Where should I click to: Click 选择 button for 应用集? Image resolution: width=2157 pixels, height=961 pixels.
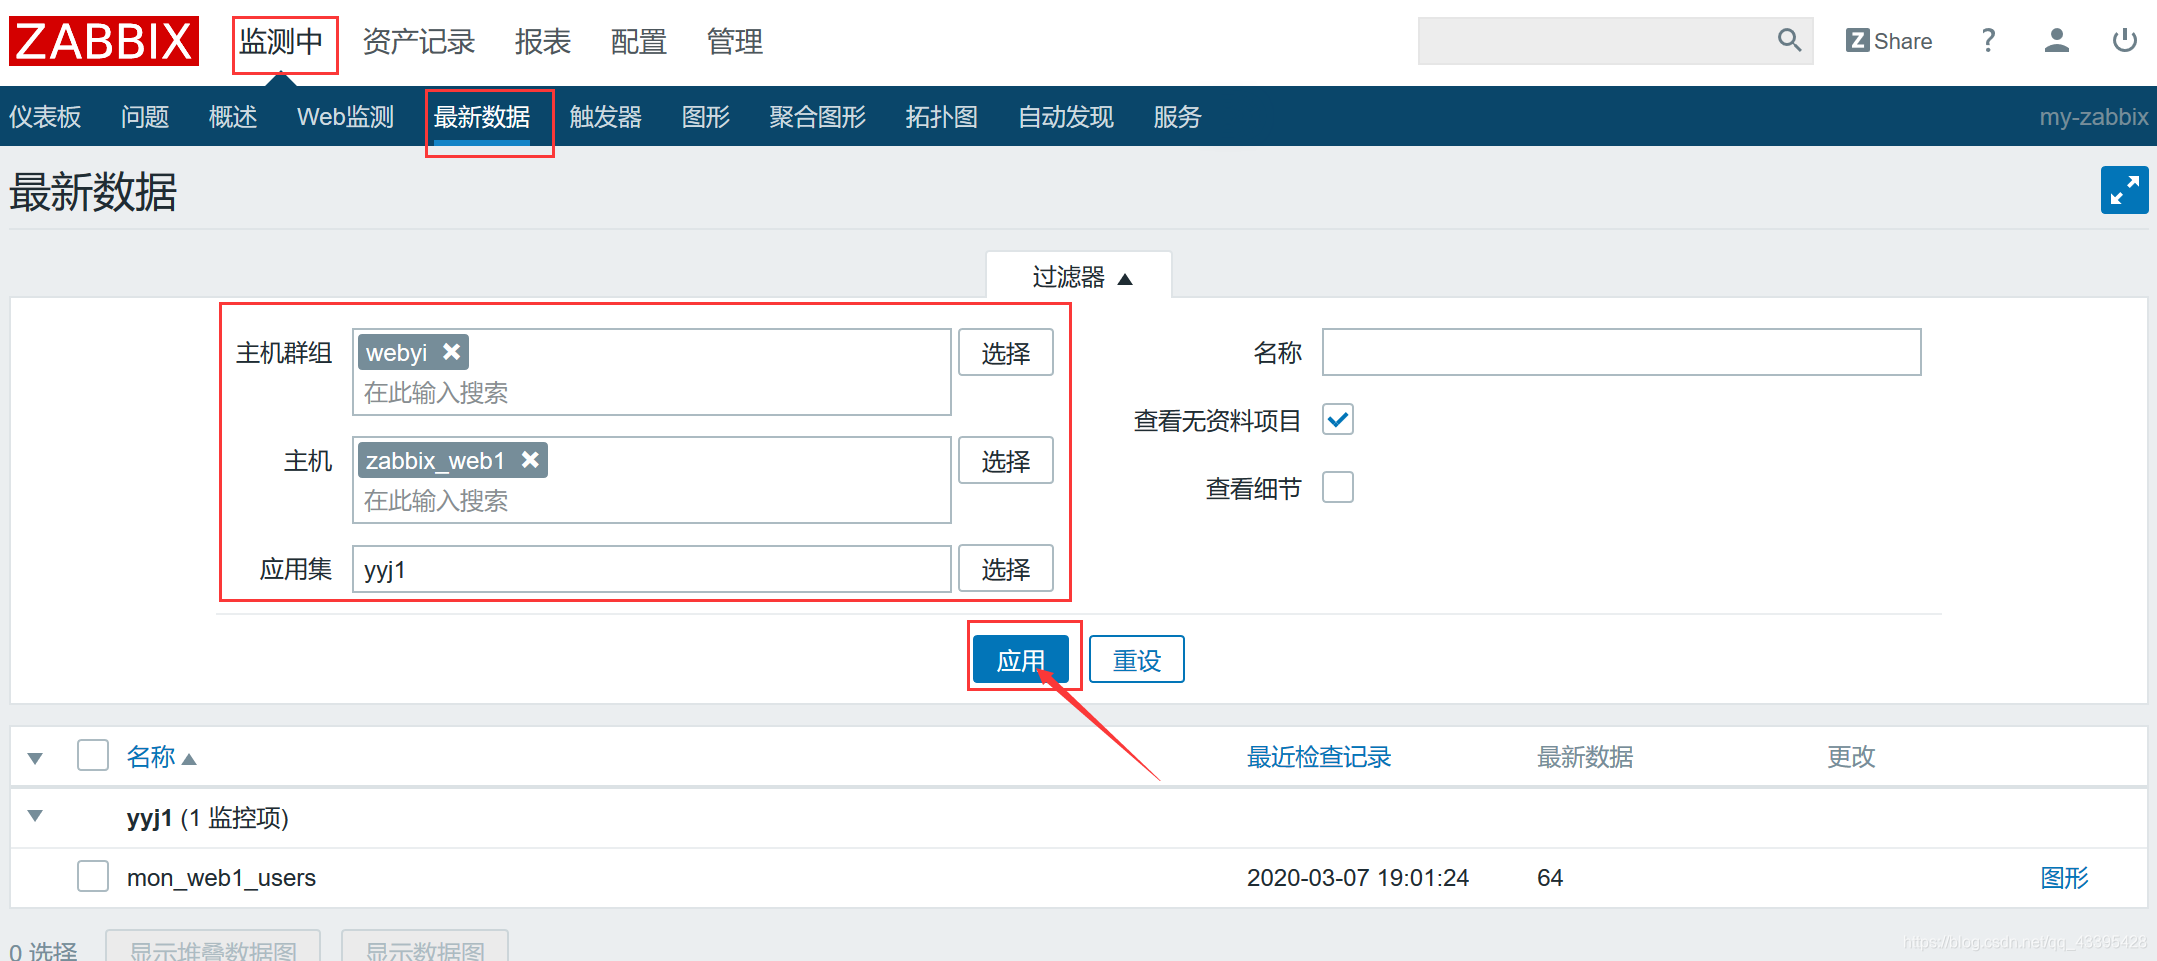pos(1005,568)
